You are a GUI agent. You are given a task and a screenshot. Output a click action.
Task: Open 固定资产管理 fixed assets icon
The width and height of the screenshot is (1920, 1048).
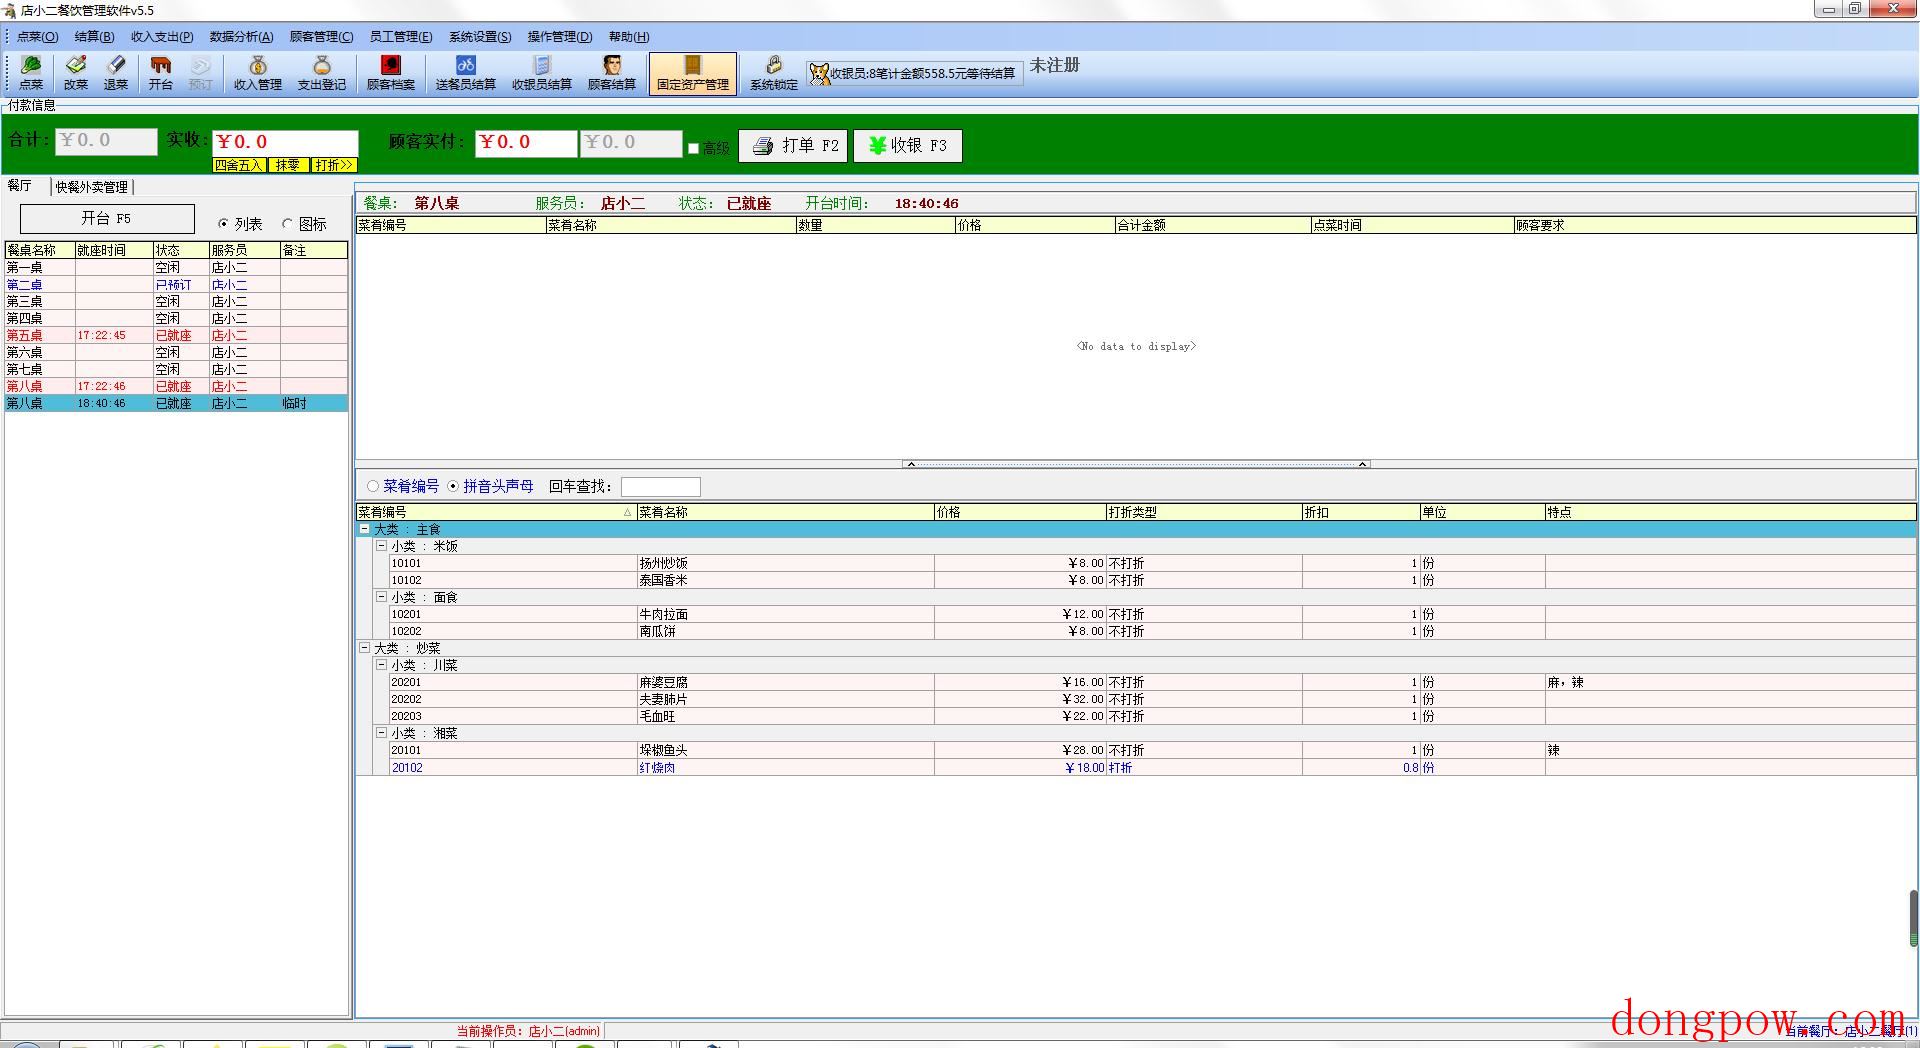coord(693,74)
